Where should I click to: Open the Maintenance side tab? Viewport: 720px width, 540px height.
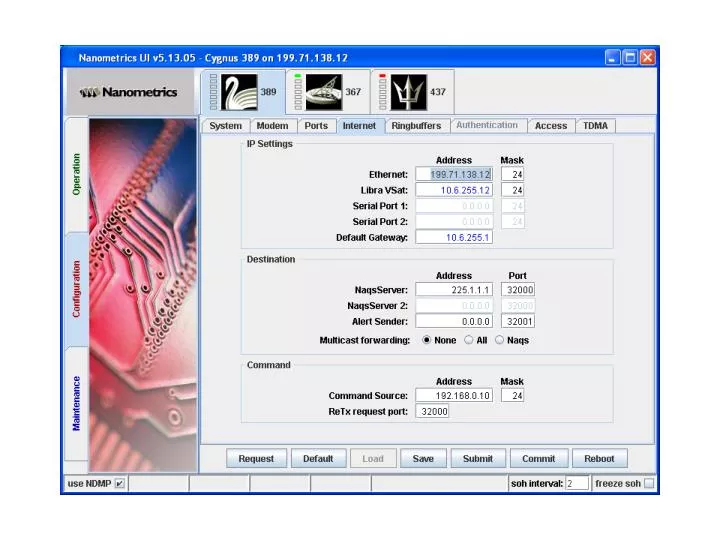click(x=76, y=403)
